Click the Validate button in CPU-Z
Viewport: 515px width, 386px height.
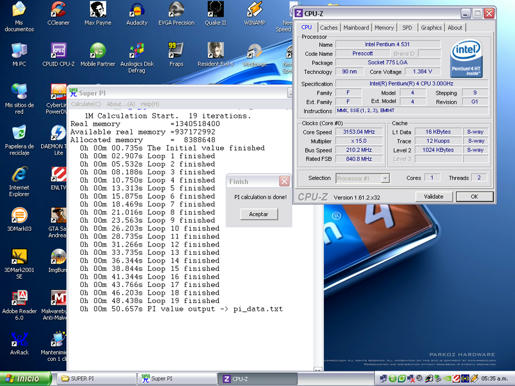(433, 197)
